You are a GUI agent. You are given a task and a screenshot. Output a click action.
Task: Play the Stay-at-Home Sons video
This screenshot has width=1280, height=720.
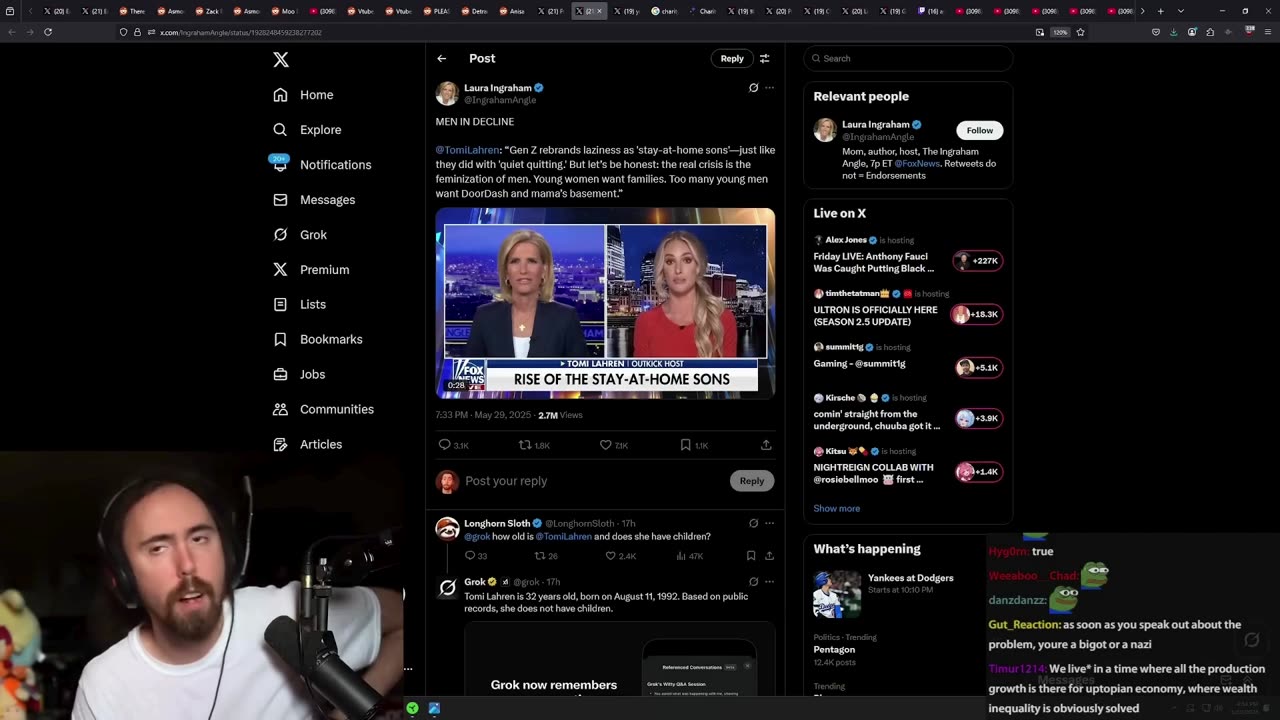click(x=605, y=303)
